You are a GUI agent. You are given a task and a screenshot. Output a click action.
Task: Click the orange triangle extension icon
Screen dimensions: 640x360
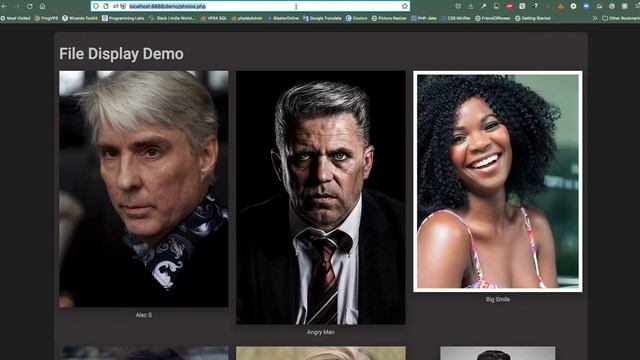561,6
